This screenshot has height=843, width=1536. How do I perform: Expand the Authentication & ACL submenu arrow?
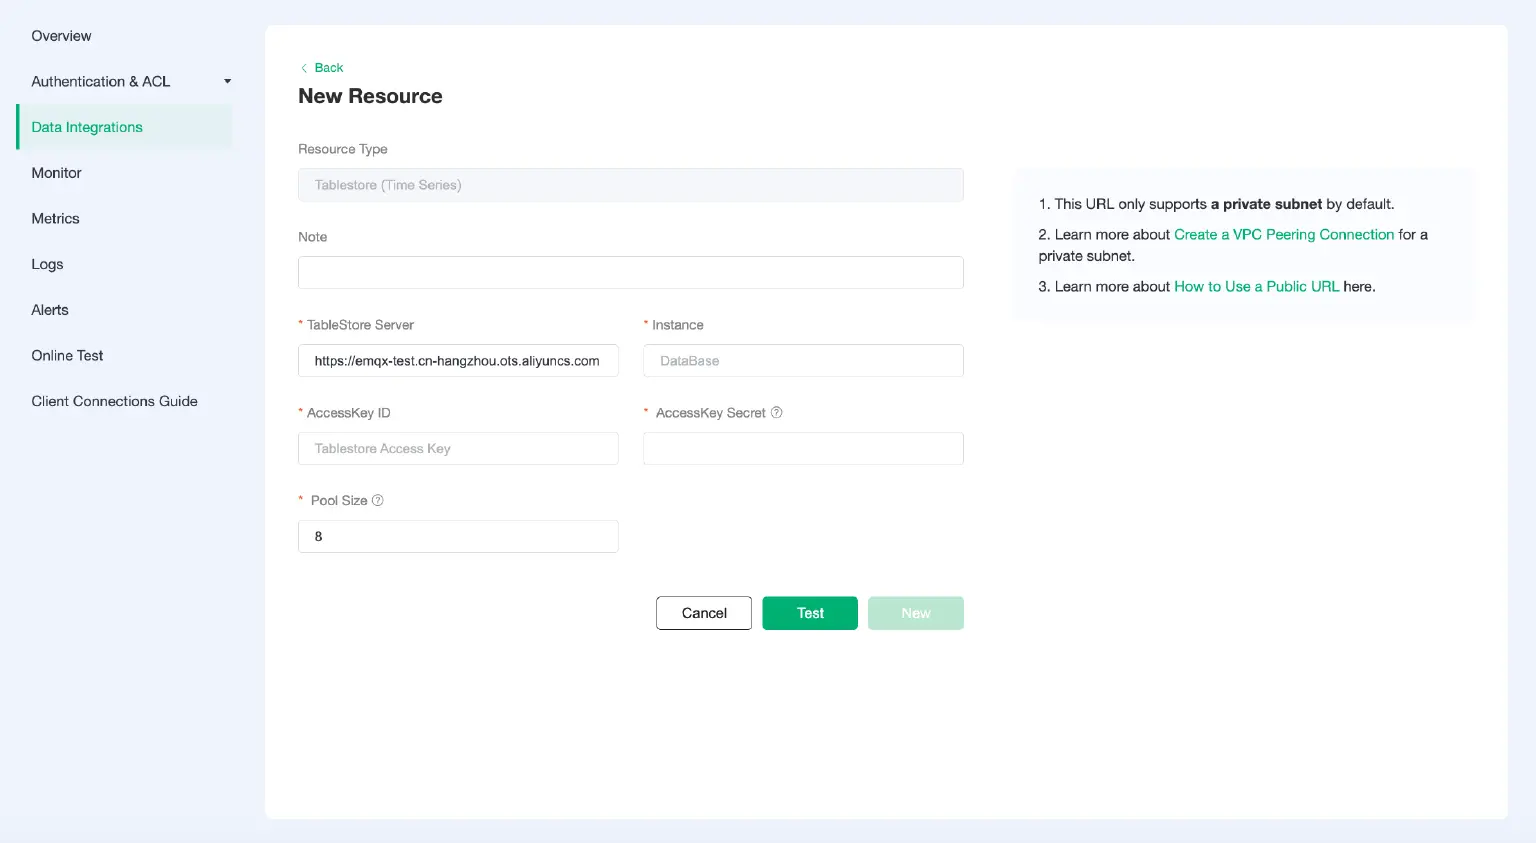click(227, 81)
